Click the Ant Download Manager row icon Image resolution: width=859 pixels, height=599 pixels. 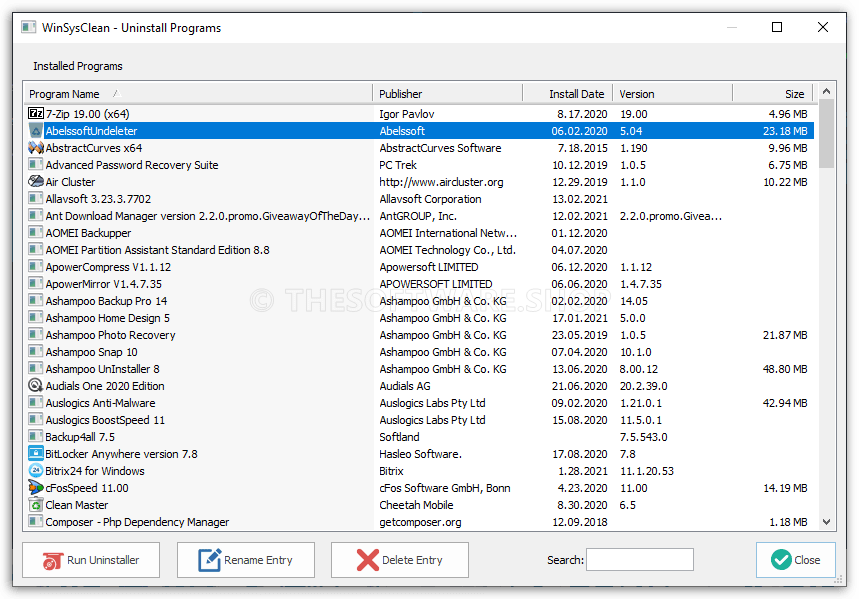[x=36, y=215]
